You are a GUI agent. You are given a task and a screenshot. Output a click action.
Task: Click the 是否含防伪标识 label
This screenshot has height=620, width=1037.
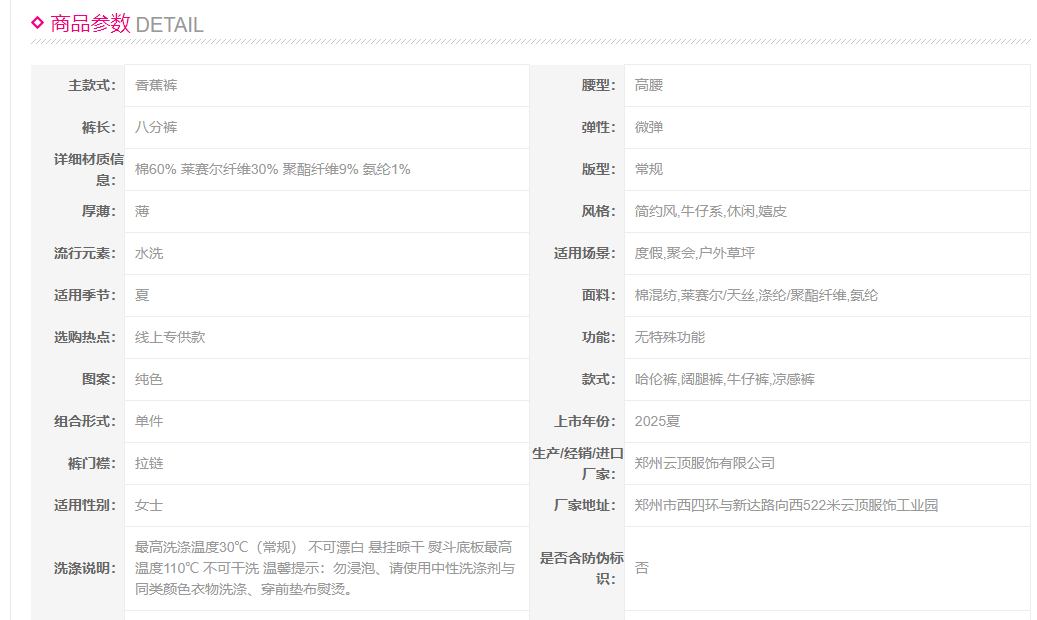[582, 568]
